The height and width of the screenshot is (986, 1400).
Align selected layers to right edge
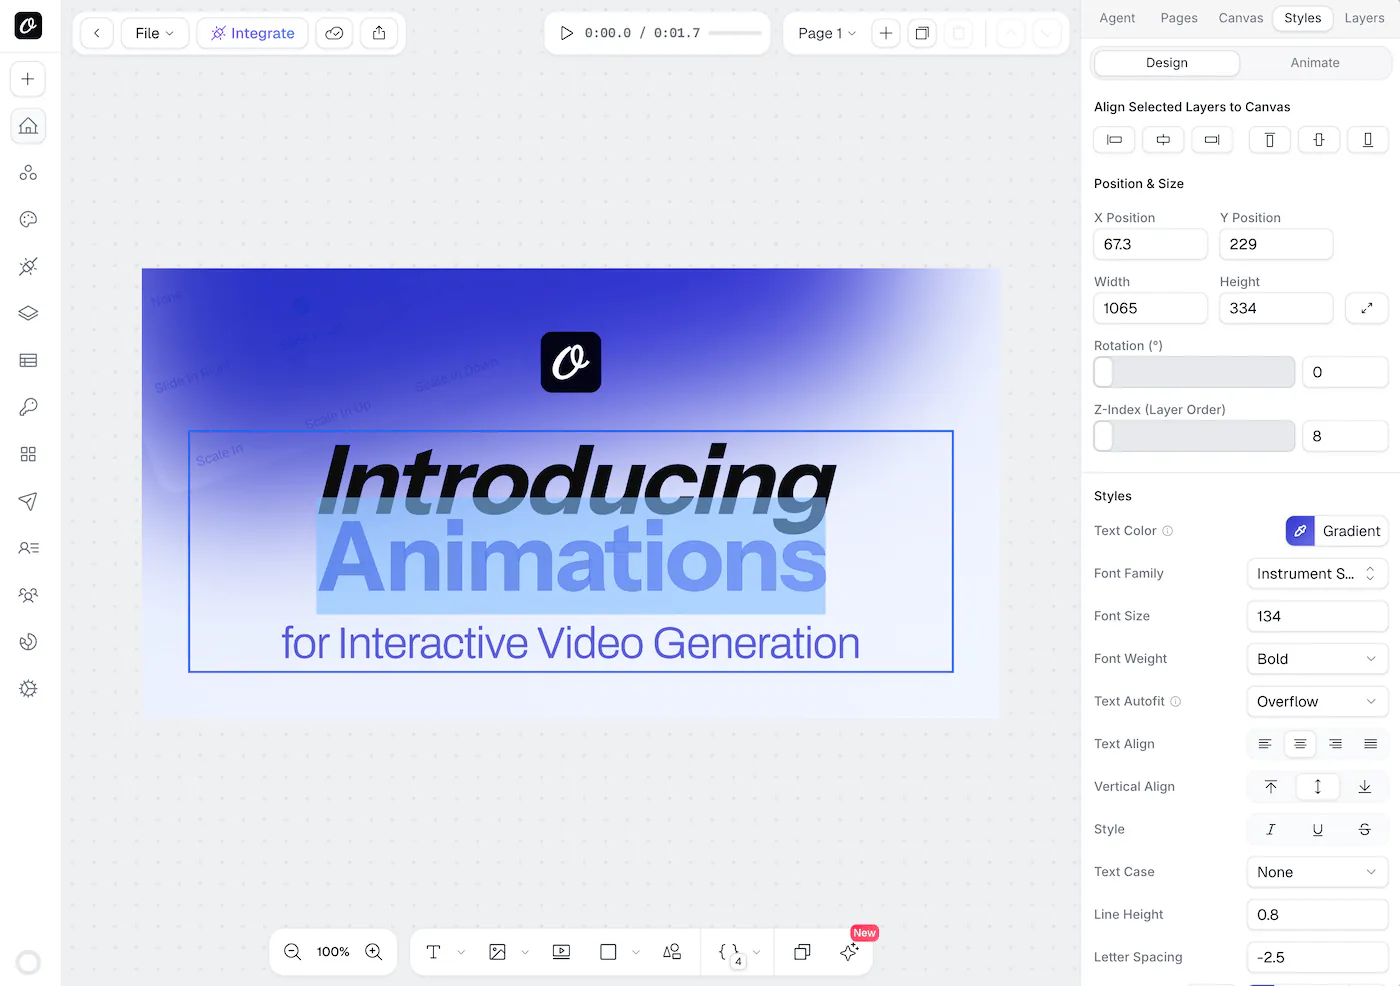(x=1212, y=140)
